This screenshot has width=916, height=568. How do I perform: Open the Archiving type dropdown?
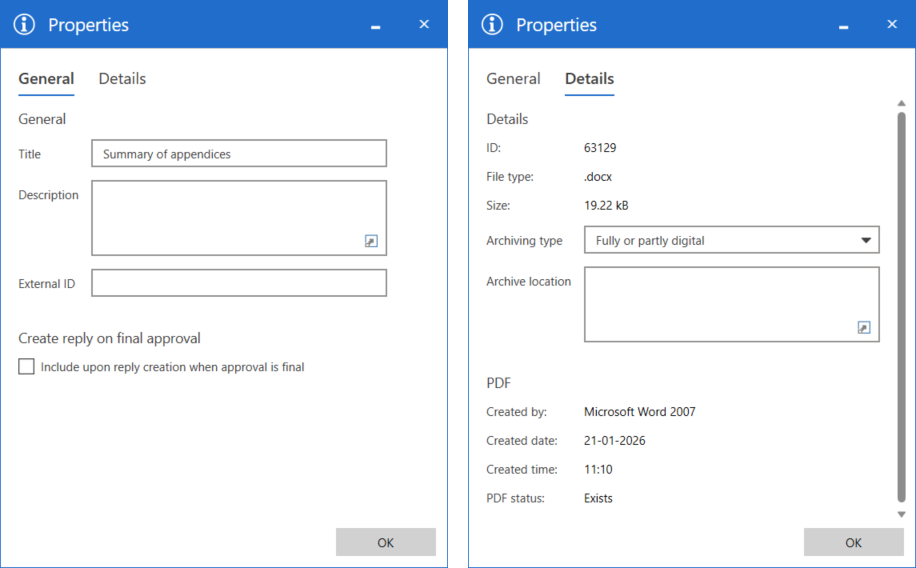[731, 240]
